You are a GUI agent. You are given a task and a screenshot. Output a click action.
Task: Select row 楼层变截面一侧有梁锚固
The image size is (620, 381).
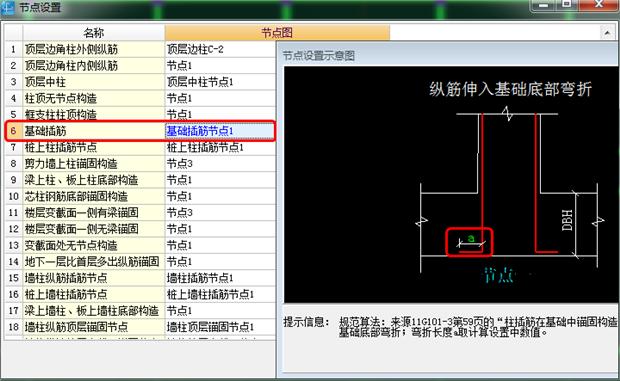click(94, 213)
